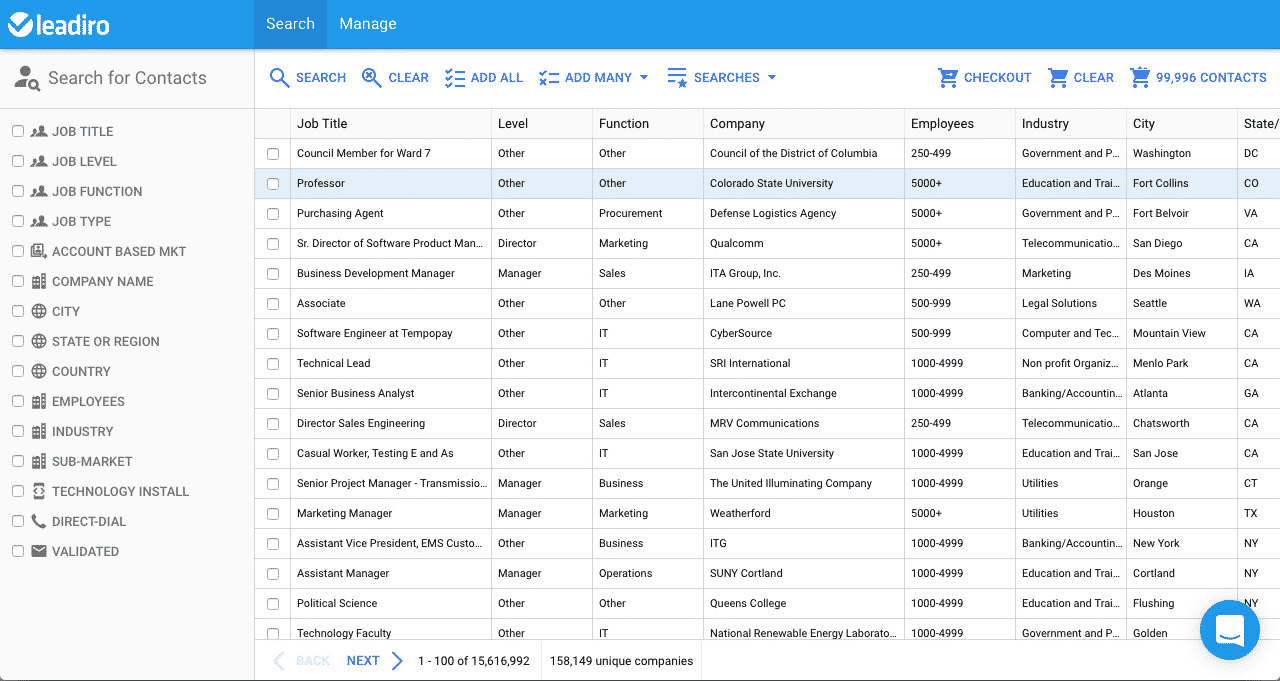Click the magnifier icon beside SEARCH

[x=280, y=78]
